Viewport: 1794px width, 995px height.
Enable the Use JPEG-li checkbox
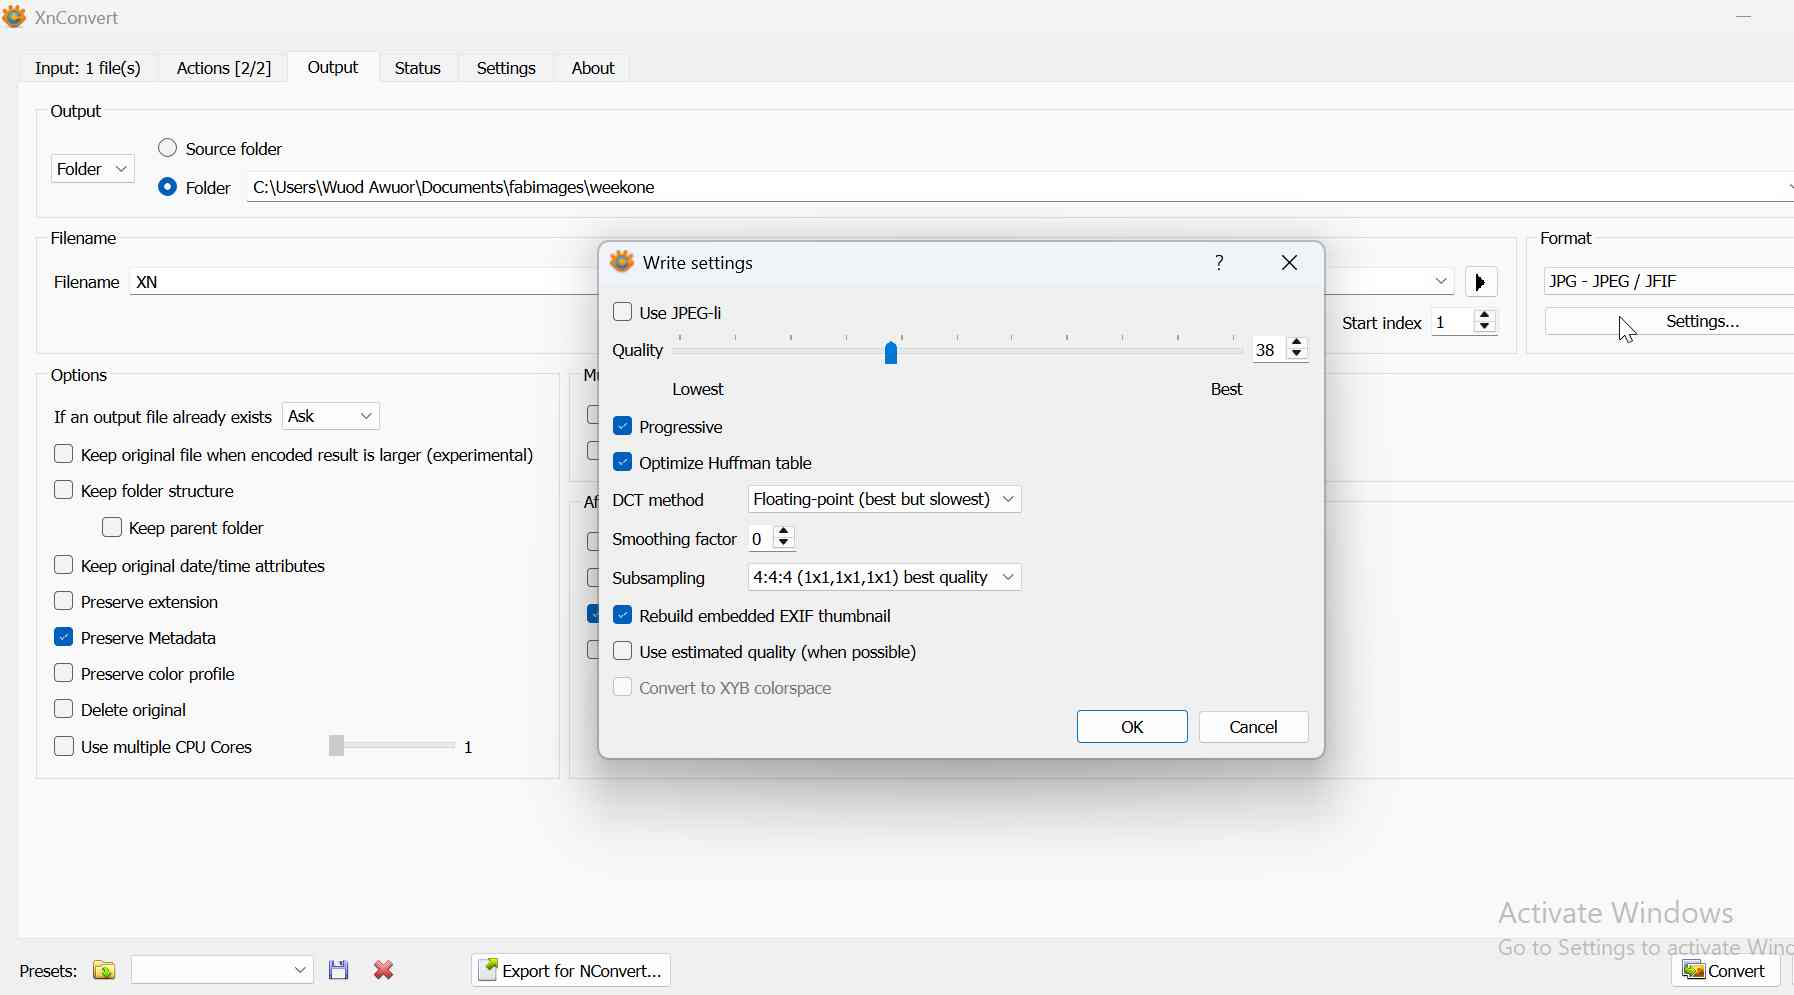pyautogui.click(x=623, y=312)
